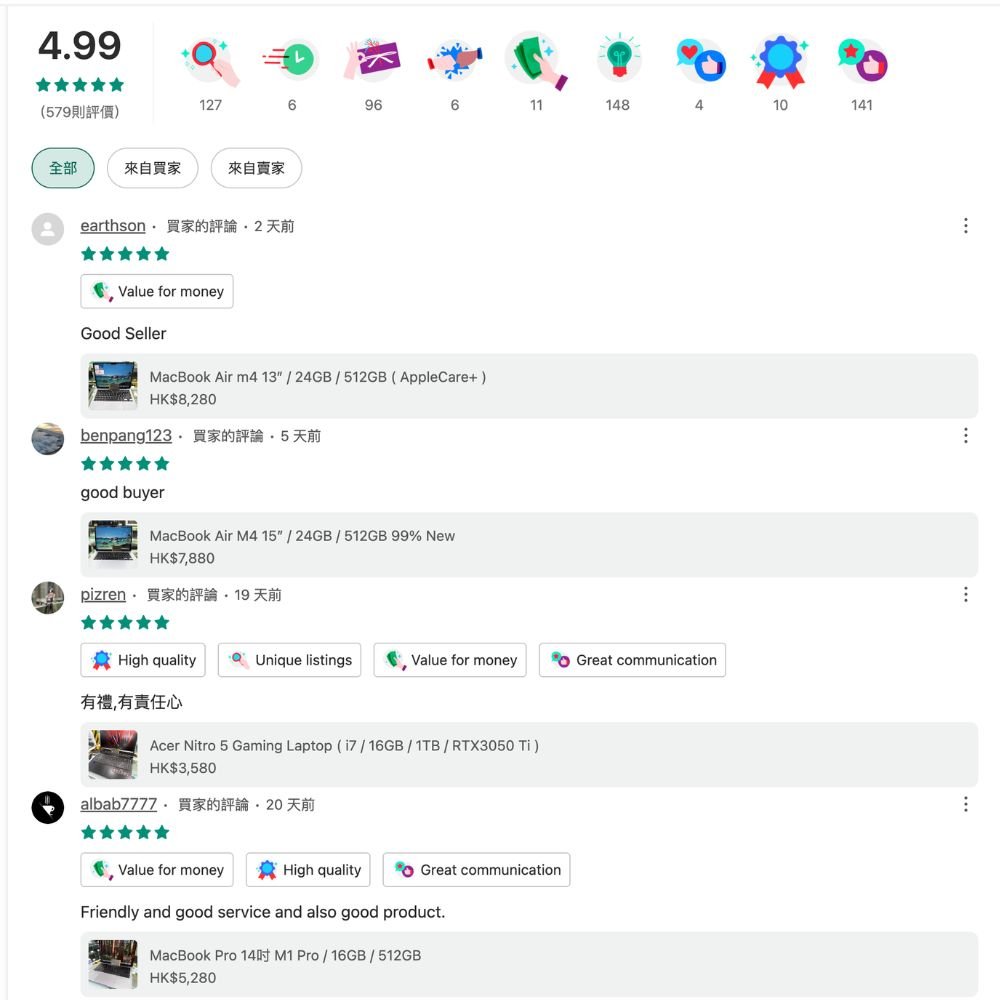Click the blue ribbon award badge icon
Viewport: 1000px width, 1000px height.
click(x=780, y=62)
